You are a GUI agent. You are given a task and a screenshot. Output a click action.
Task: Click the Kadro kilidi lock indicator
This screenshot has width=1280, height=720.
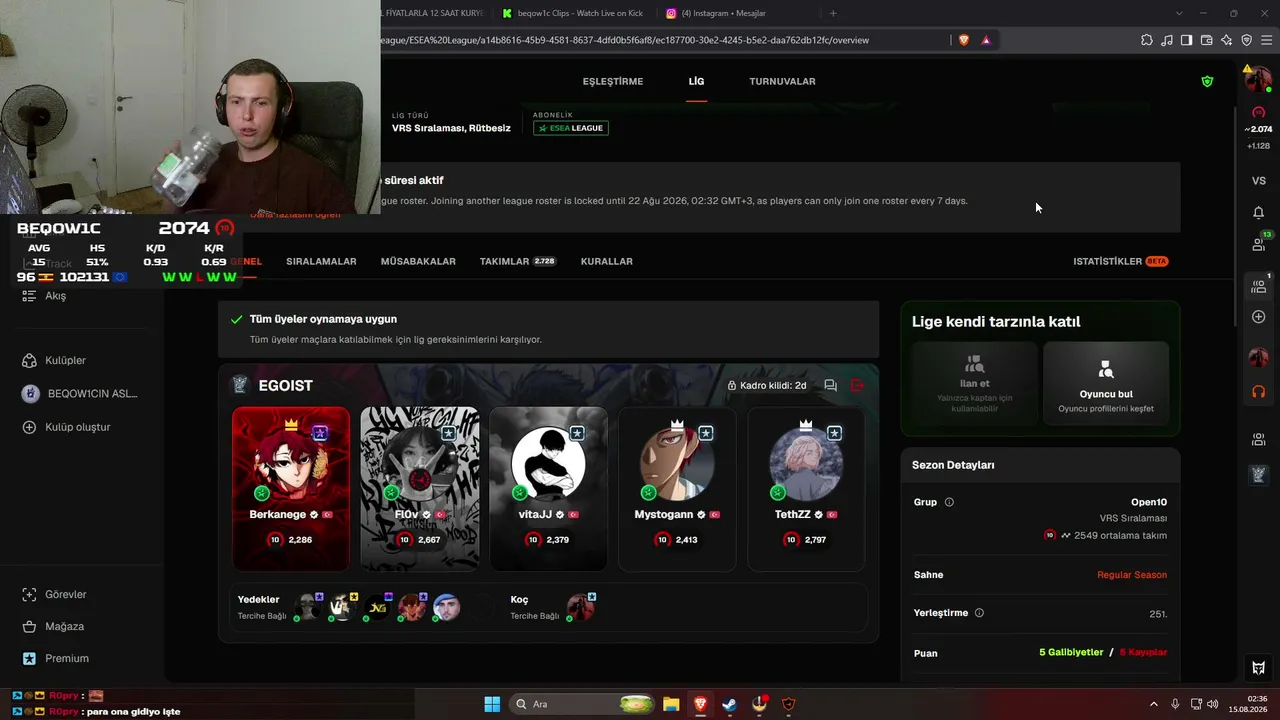[767, 385]
